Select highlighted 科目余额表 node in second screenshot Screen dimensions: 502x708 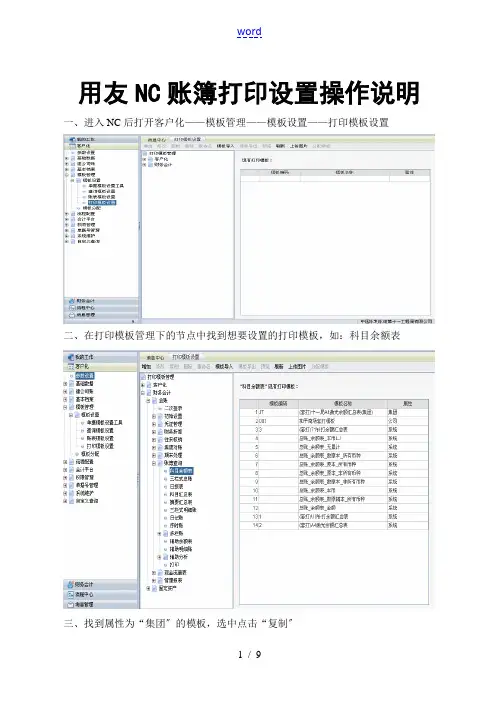181,470
